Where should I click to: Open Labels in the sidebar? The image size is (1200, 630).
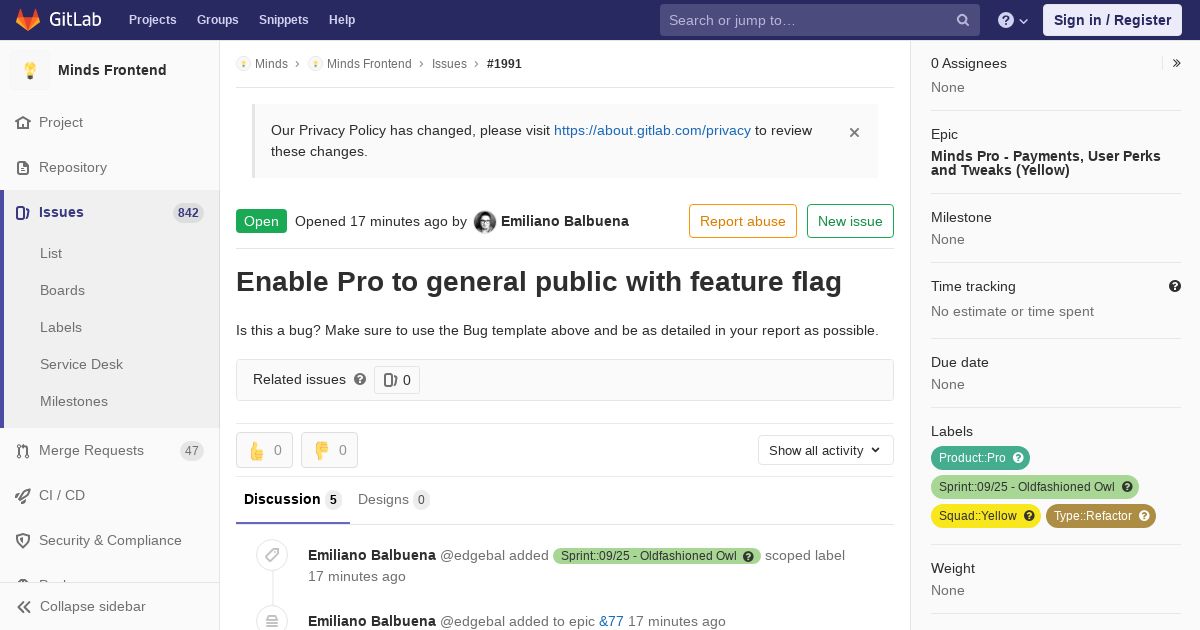point(61,327)
